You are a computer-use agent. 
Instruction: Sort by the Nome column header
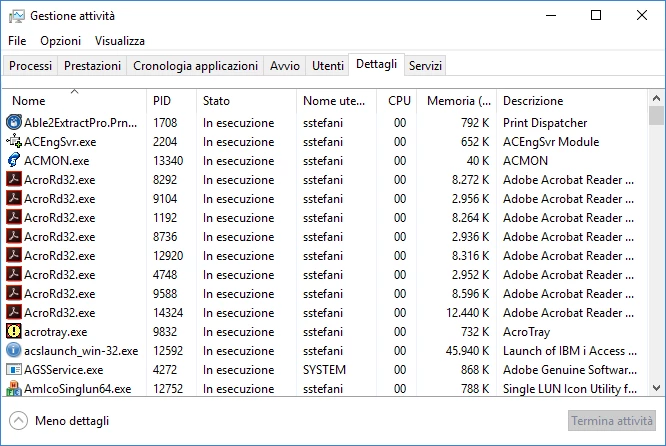tap(75, 101)
